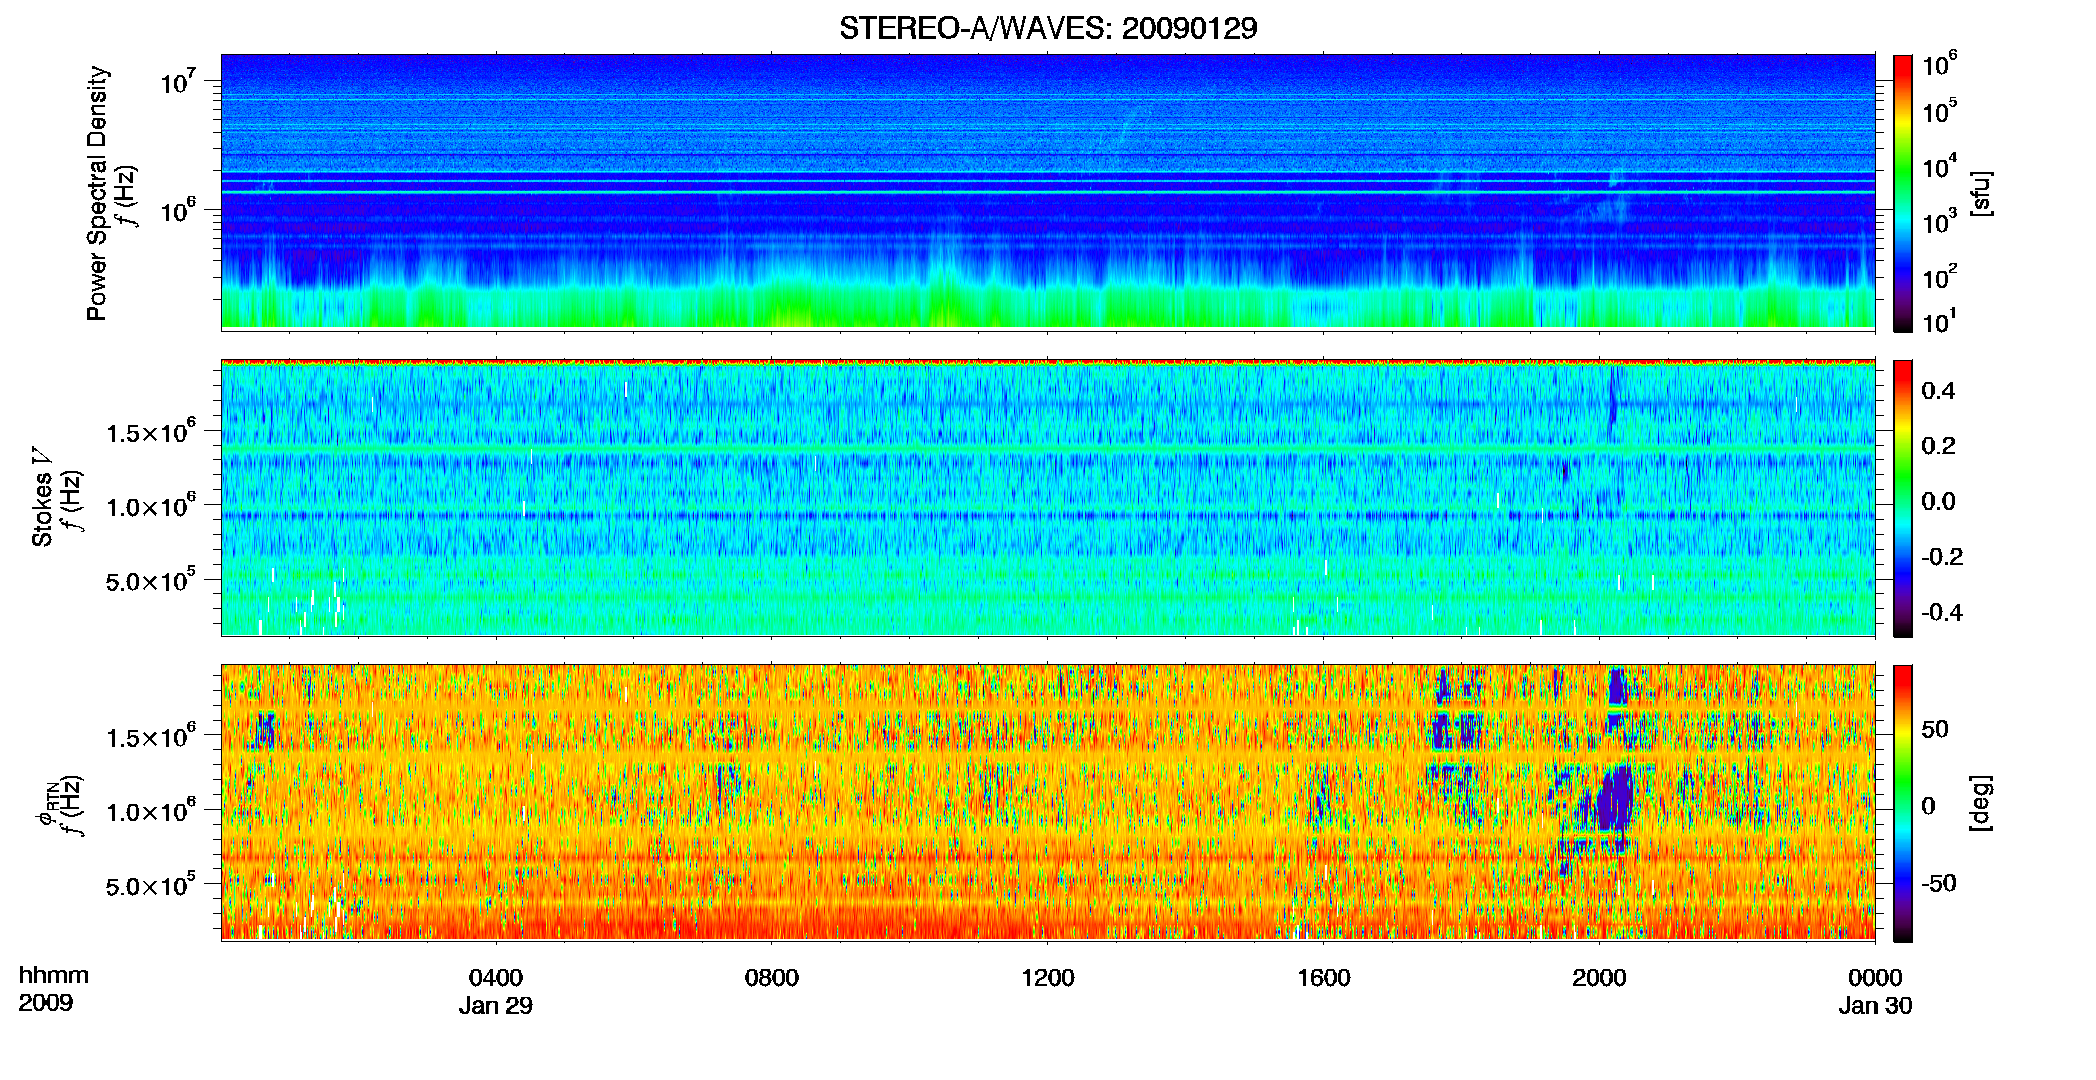Image resolution: width=2096 pixels, height=1080 pixels.
Task: Click the "-0.2" Stokes color bar label
Action: pyautogui.click(x=1942, y=557)
